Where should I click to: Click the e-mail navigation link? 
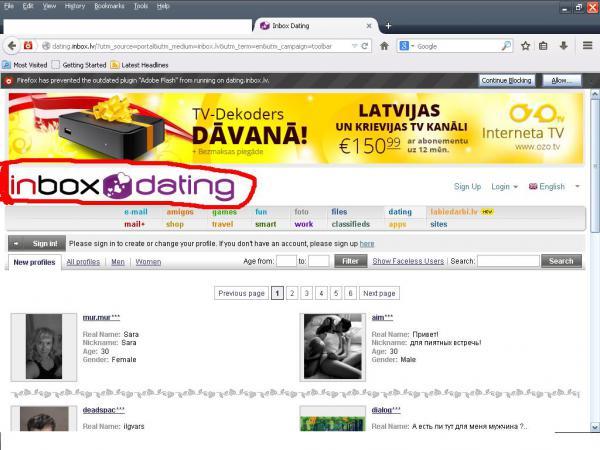click(x=136, y=212)
